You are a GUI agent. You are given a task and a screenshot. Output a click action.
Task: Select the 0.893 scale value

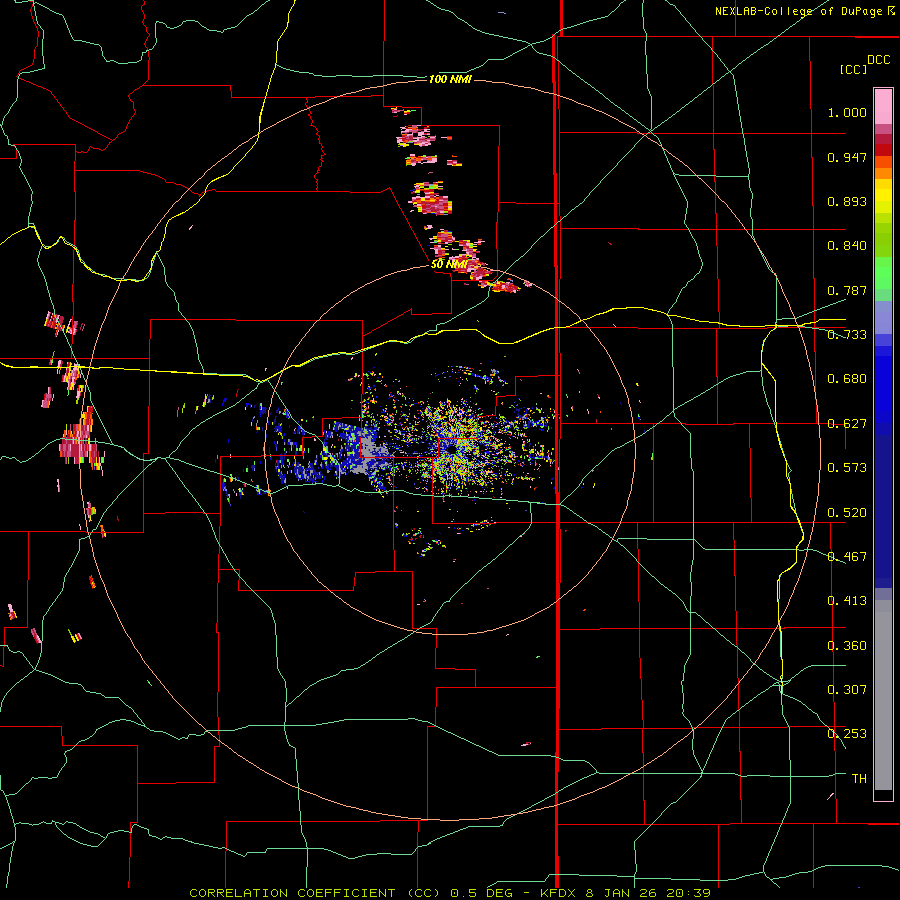point(847,201)
